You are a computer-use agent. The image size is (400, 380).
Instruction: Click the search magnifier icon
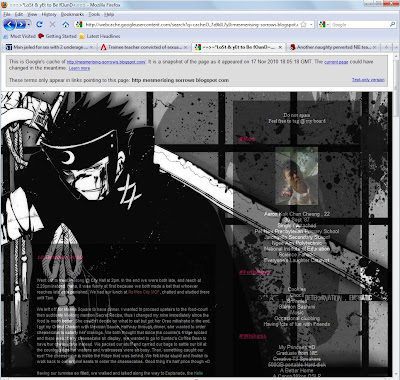[x=392, y=25]
